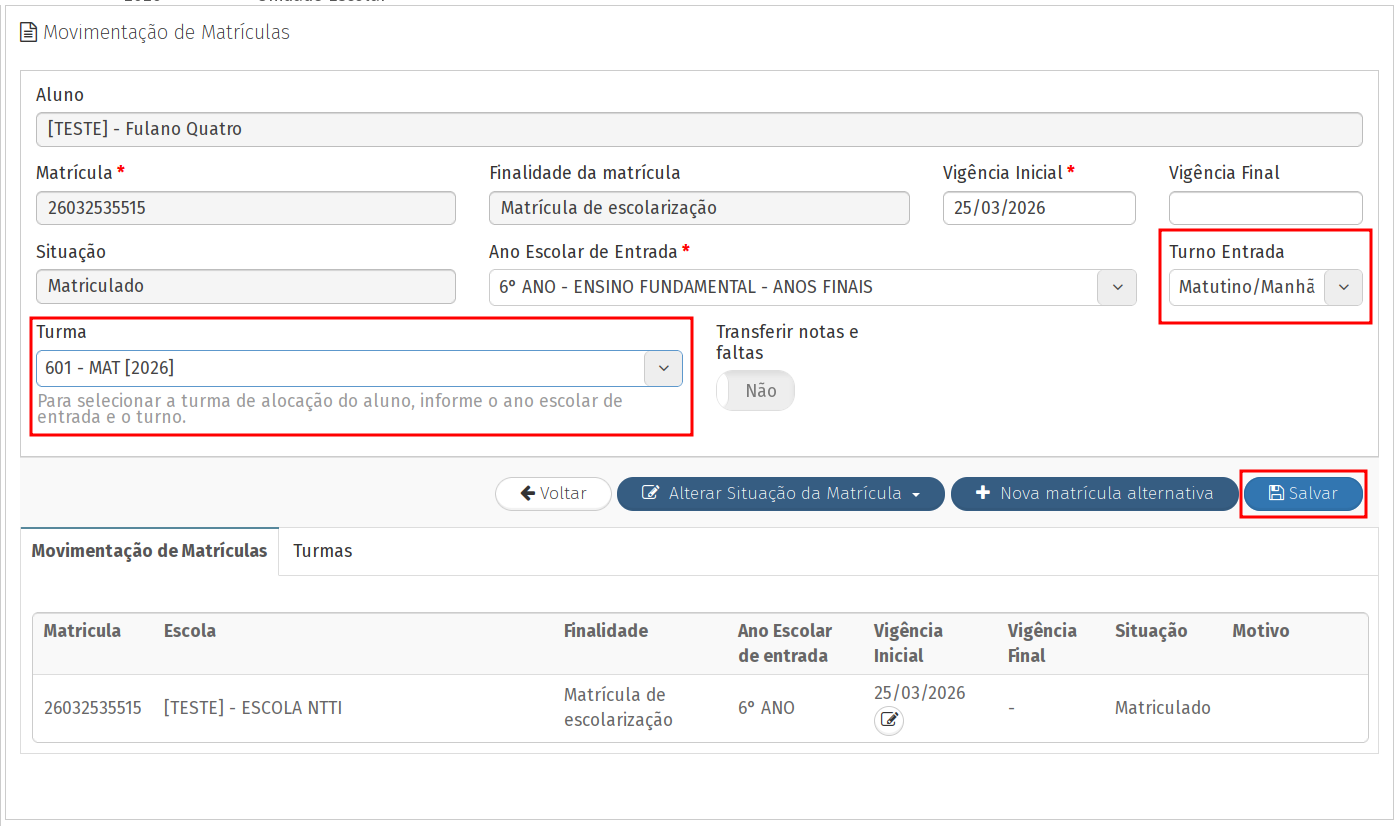Expand the Ano Escolar de Entrada dropdown
The image size is (1399, 826).
pos(1117,288)
